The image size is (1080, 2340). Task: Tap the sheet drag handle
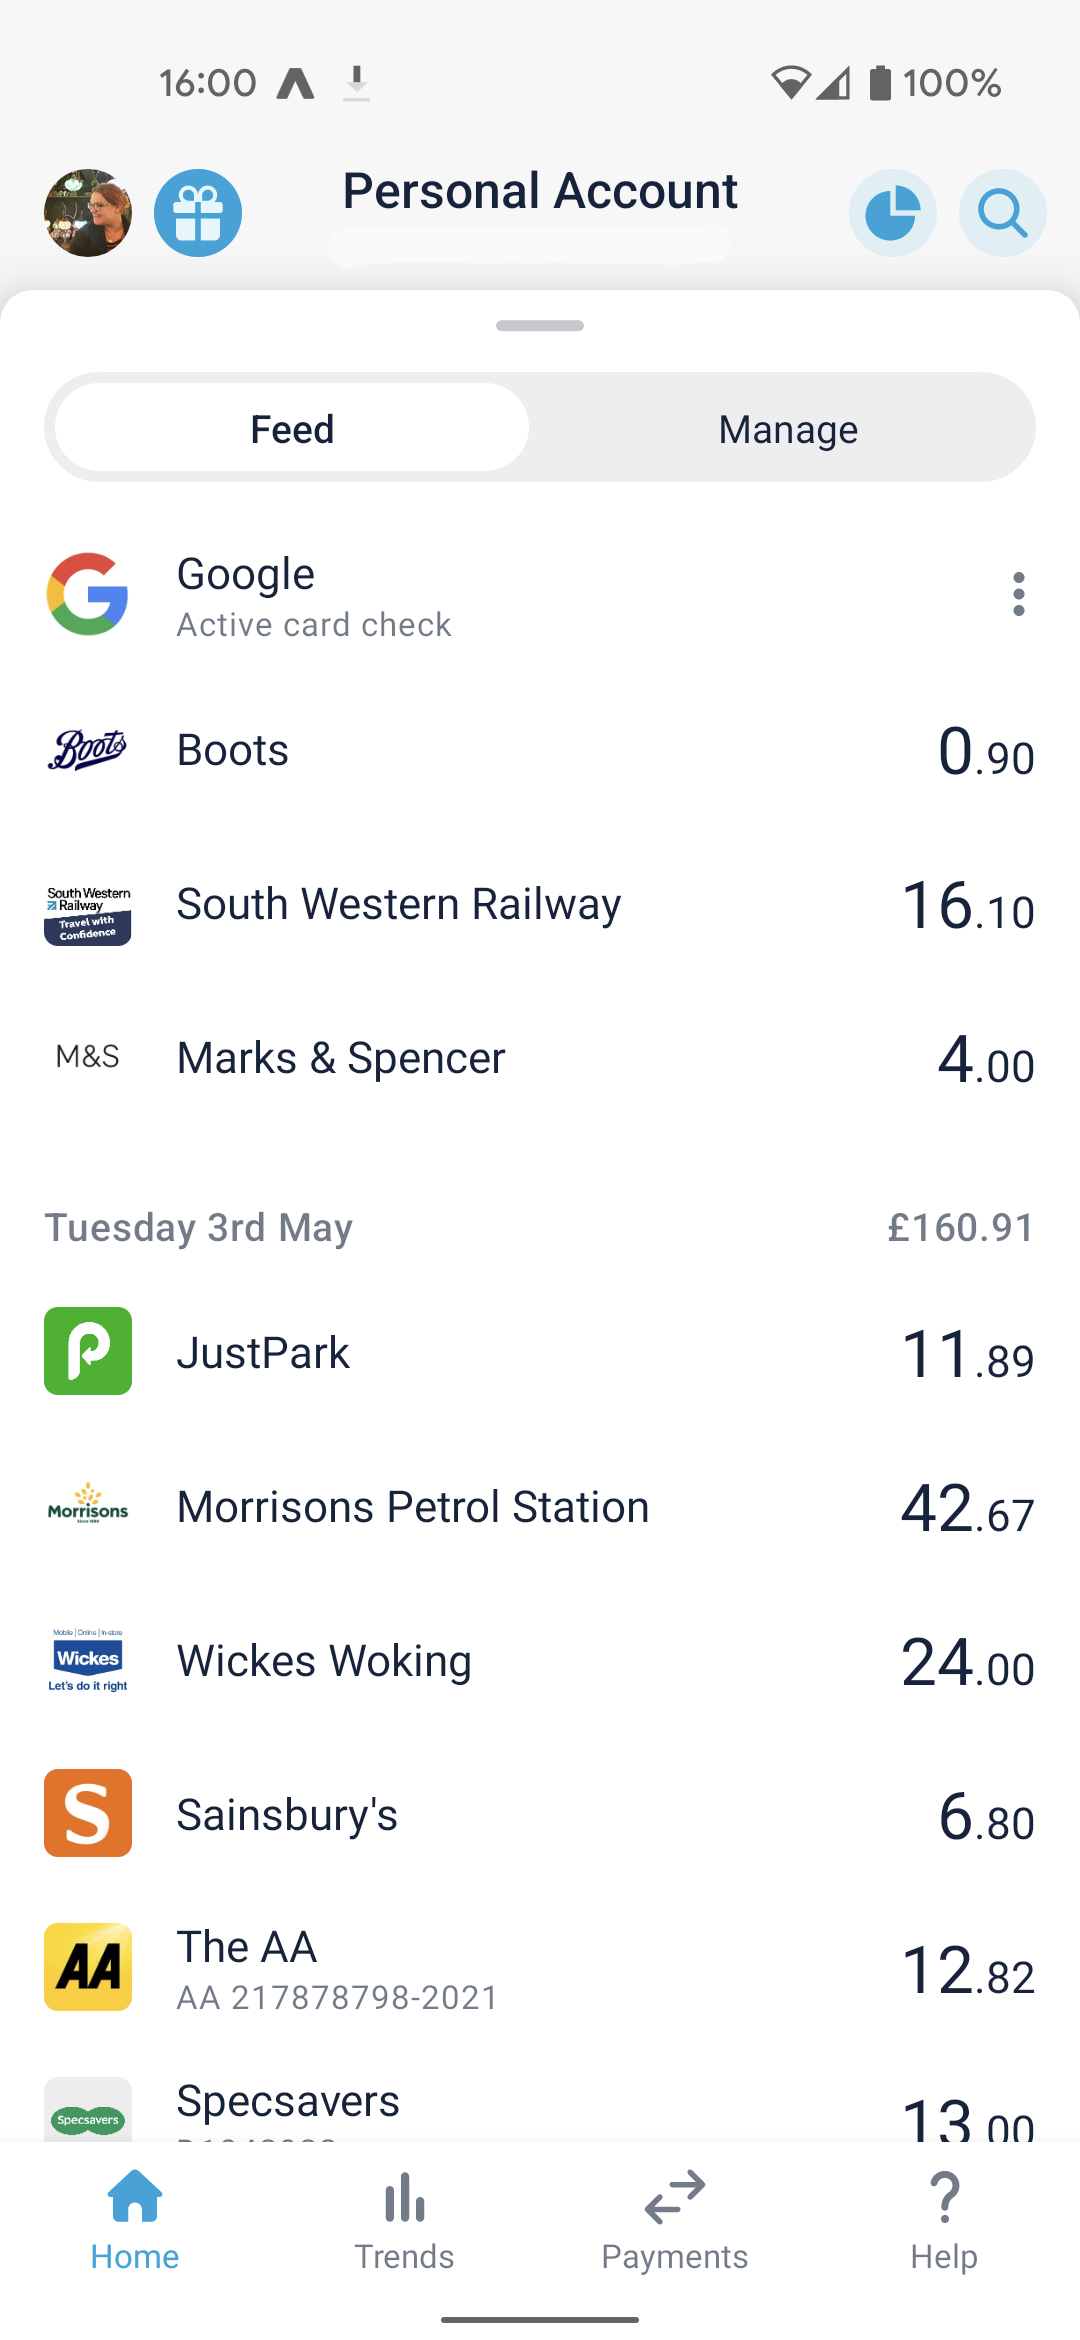point(540,326)
